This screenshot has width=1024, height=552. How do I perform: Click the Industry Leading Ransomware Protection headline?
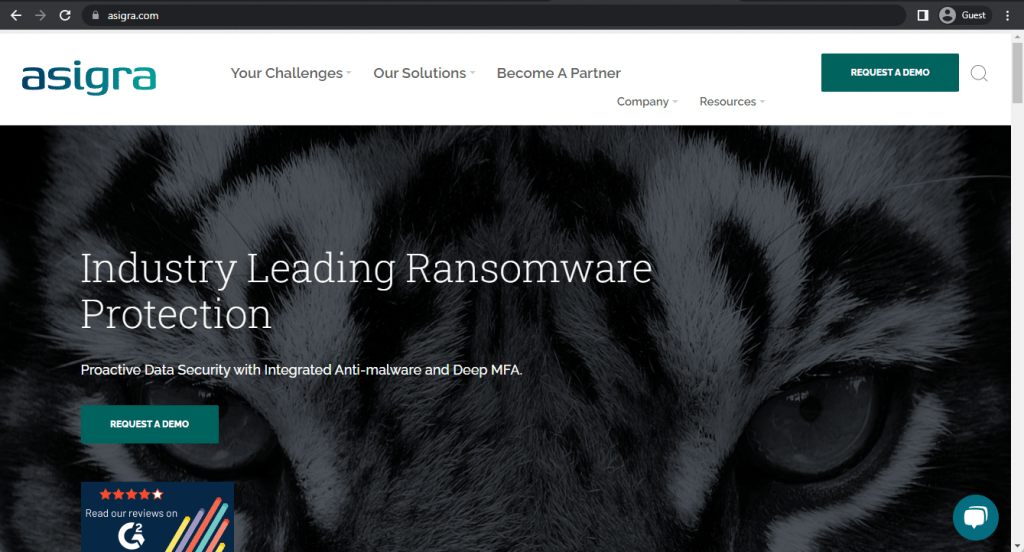point(366,291)
